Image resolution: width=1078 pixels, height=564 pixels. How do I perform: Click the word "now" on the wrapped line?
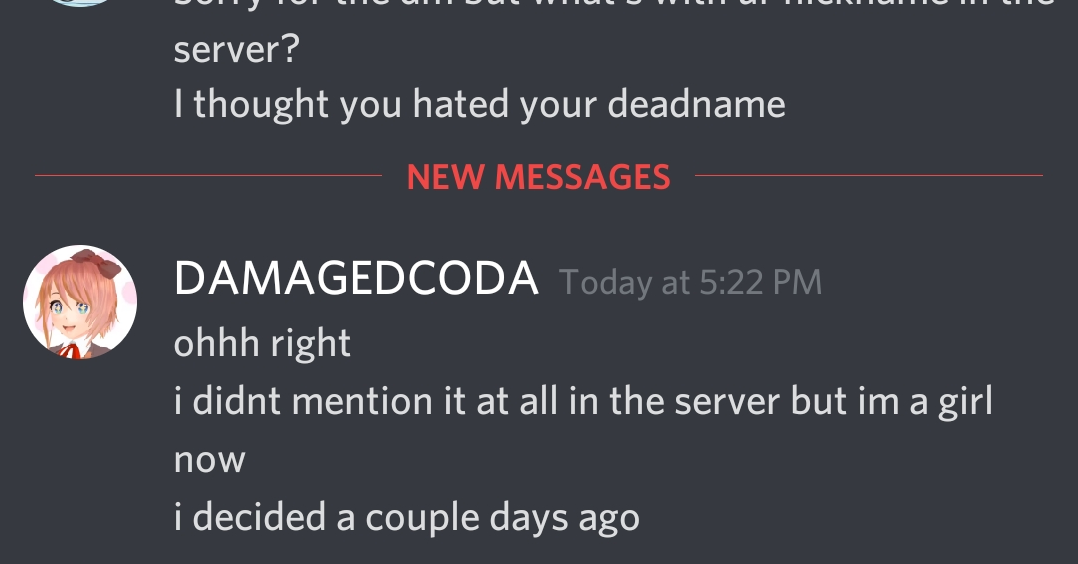[210, 460]
